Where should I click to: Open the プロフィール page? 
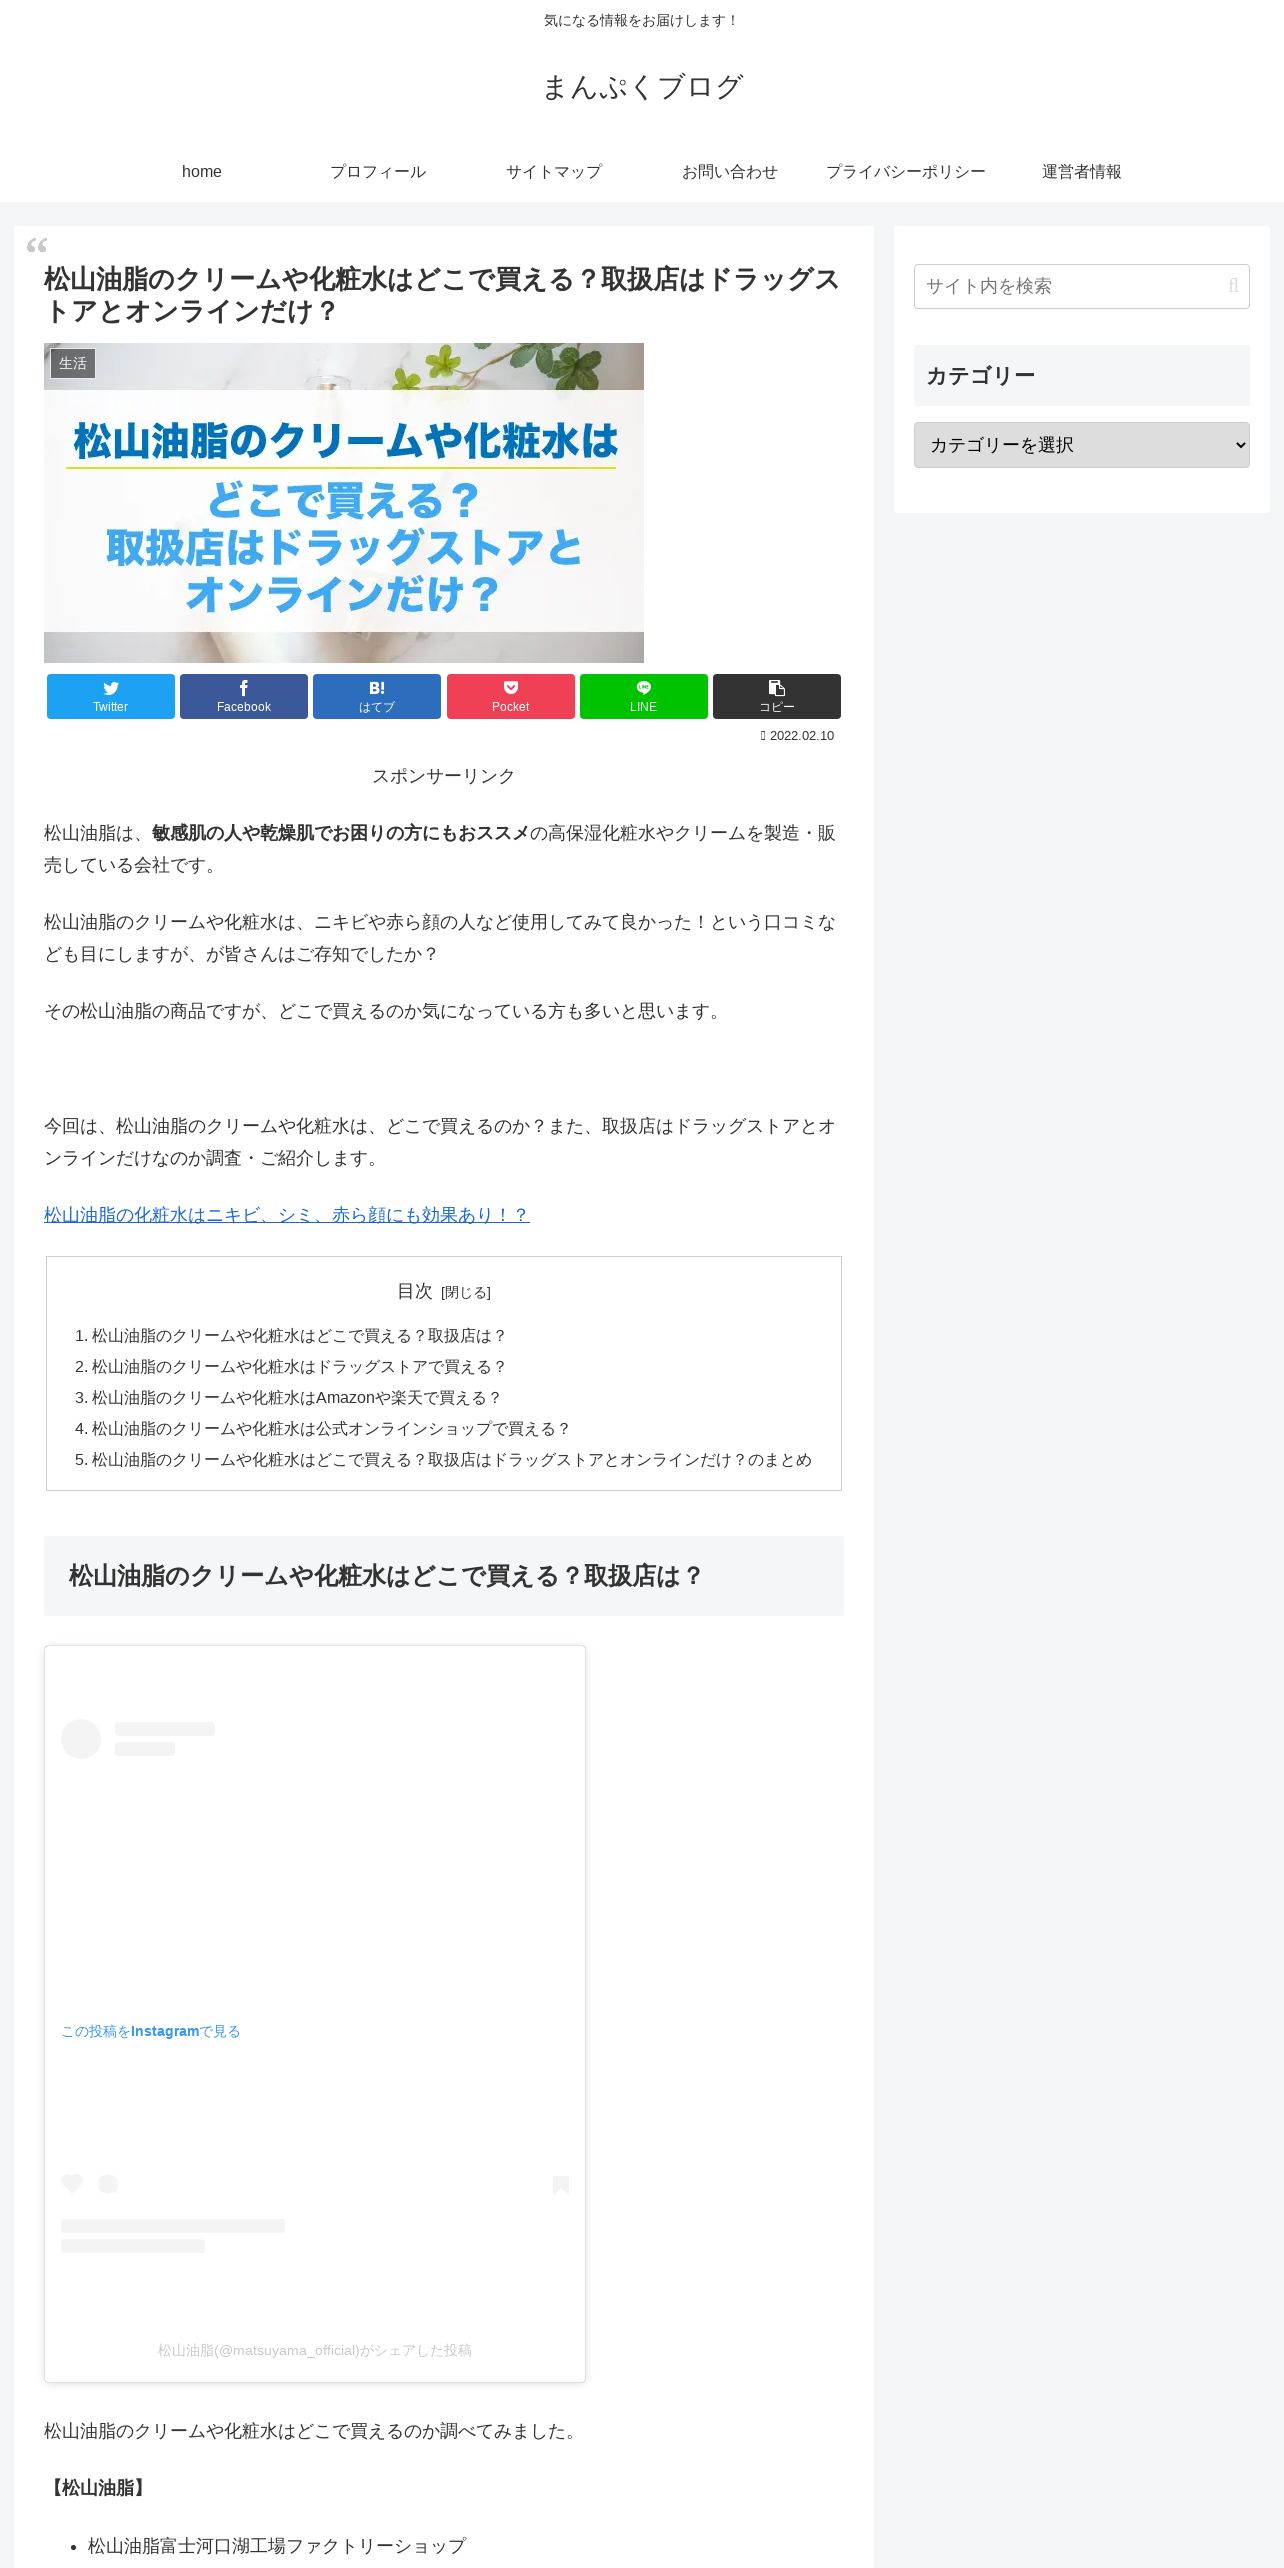[x=378, y=172]
